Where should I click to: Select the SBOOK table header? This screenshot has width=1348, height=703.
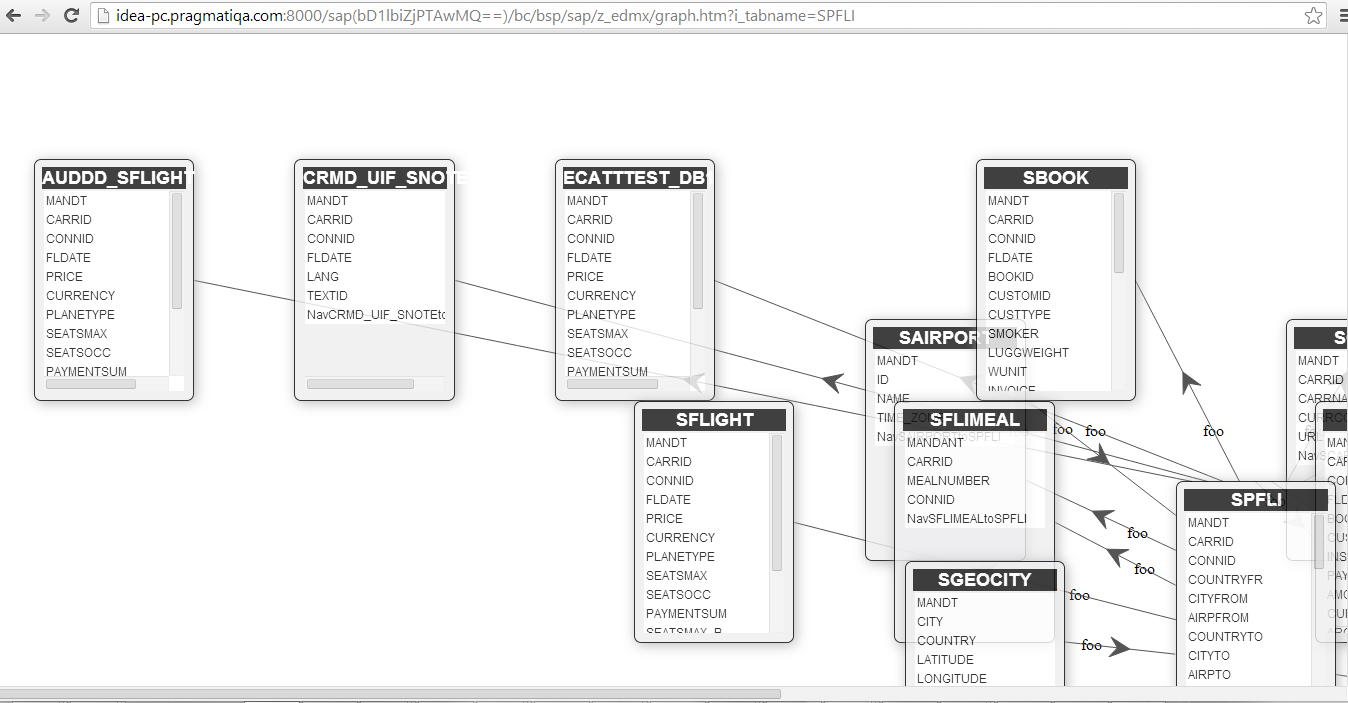[x=1056, y=178]
